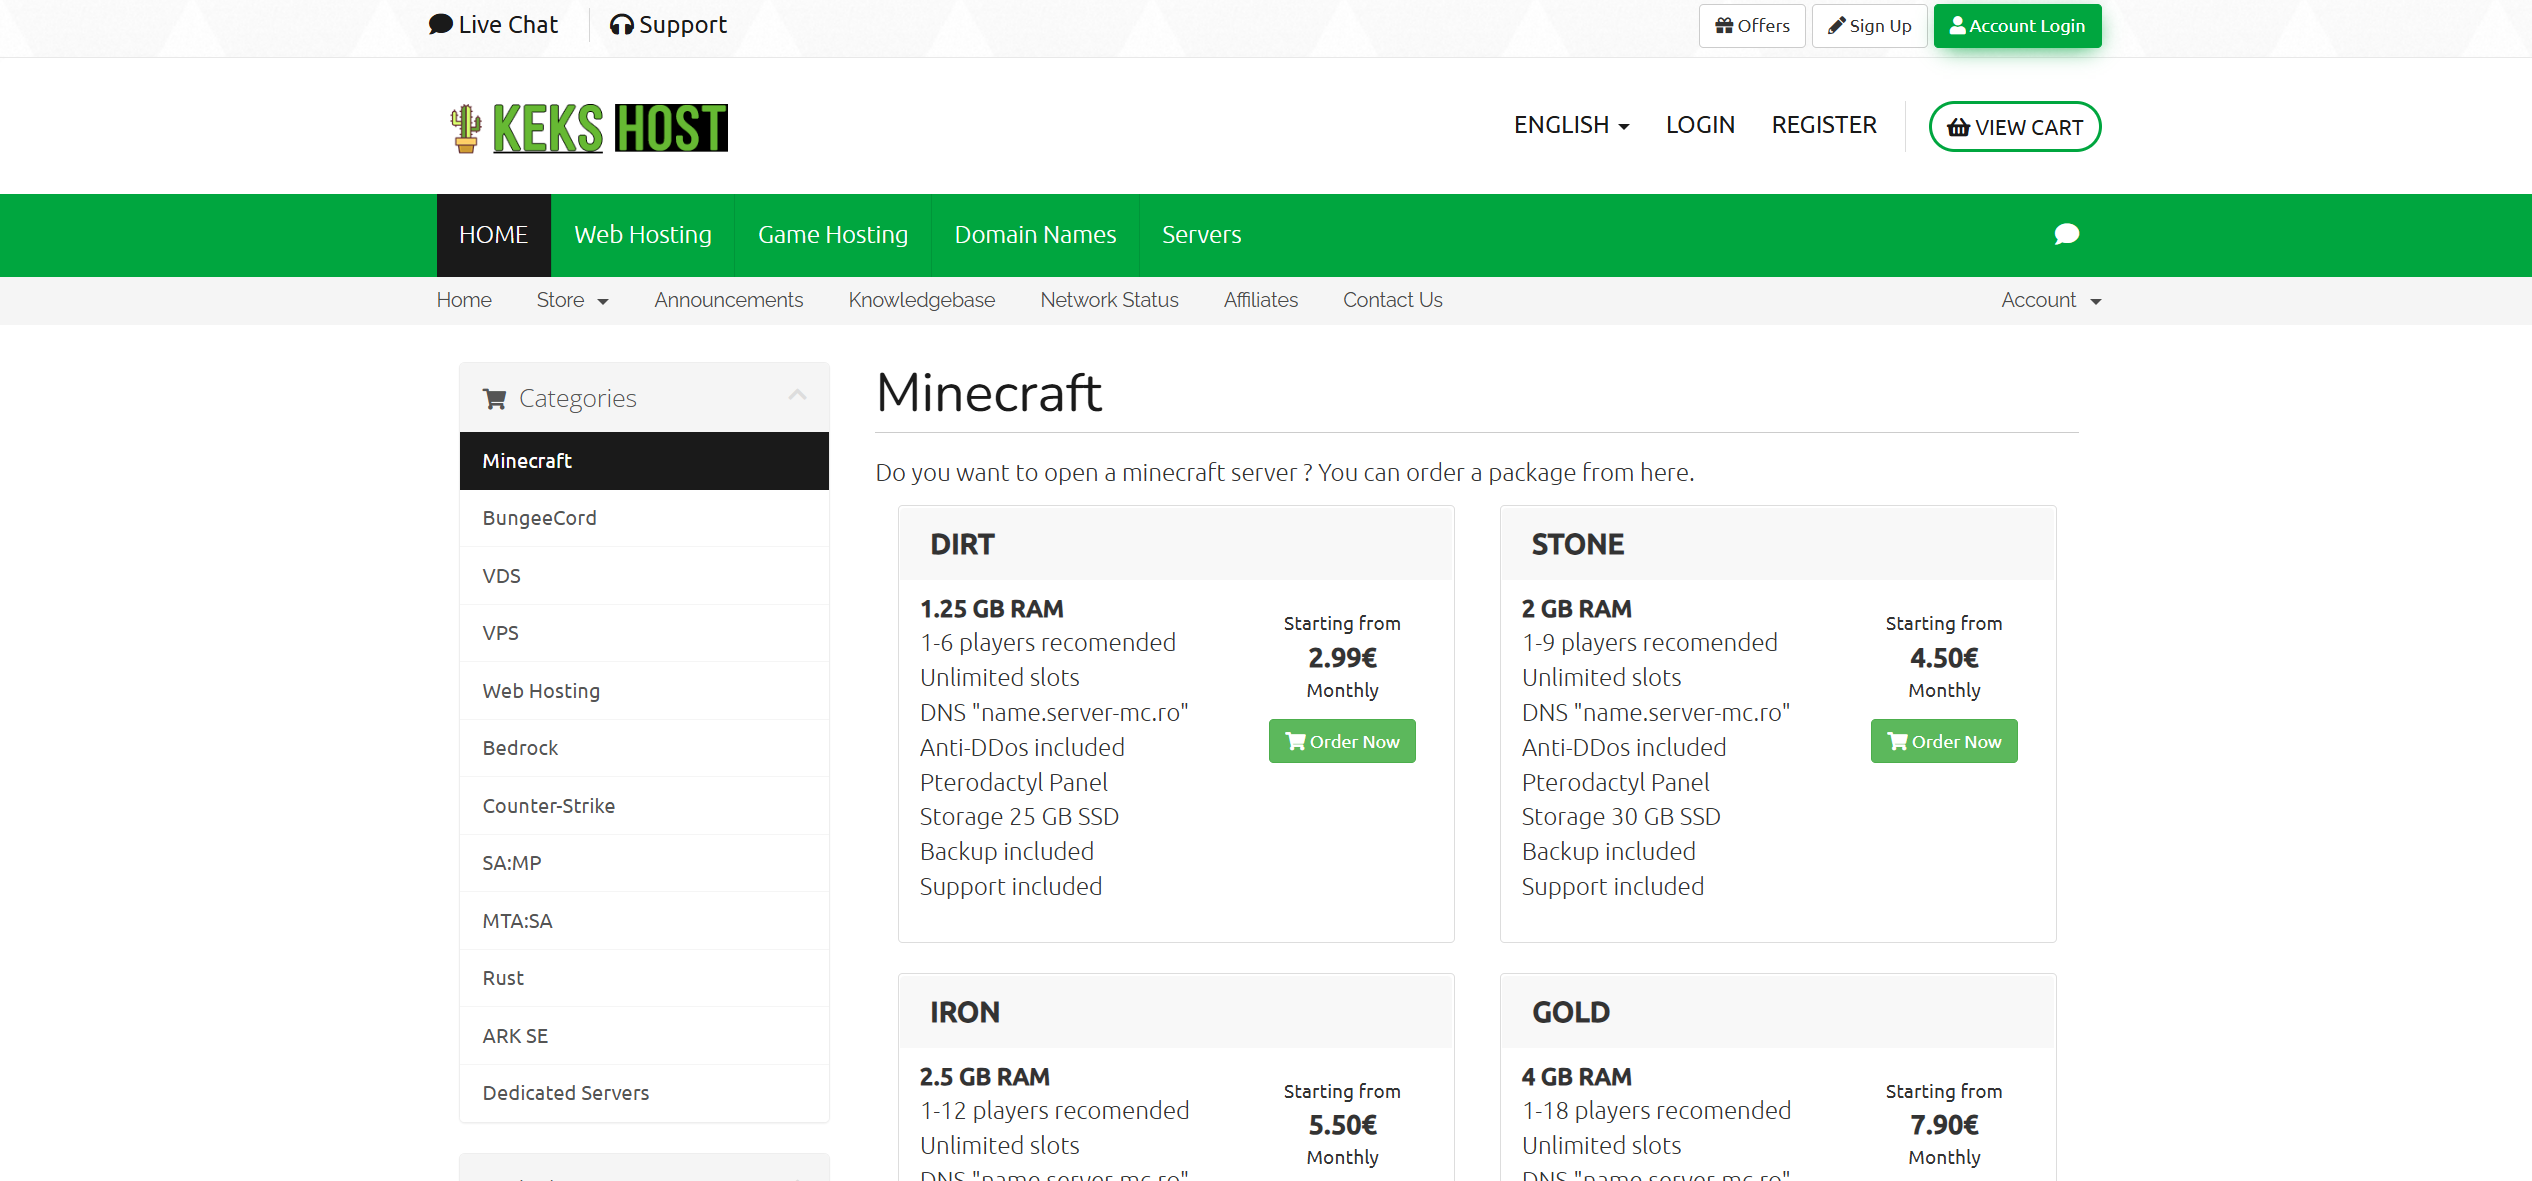Open the Affiliates page
The image size is (2532, 1181).
[x=1261, y=300]
